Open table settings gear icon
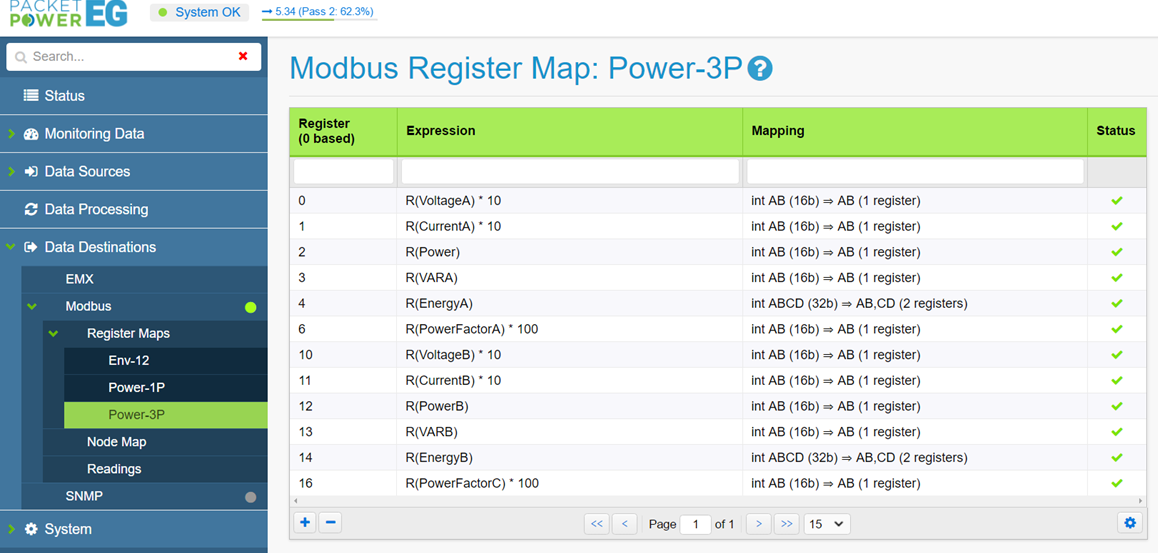Viewport: 1158px width, 553px height. pyautogui.click(x=1130, y=523)
